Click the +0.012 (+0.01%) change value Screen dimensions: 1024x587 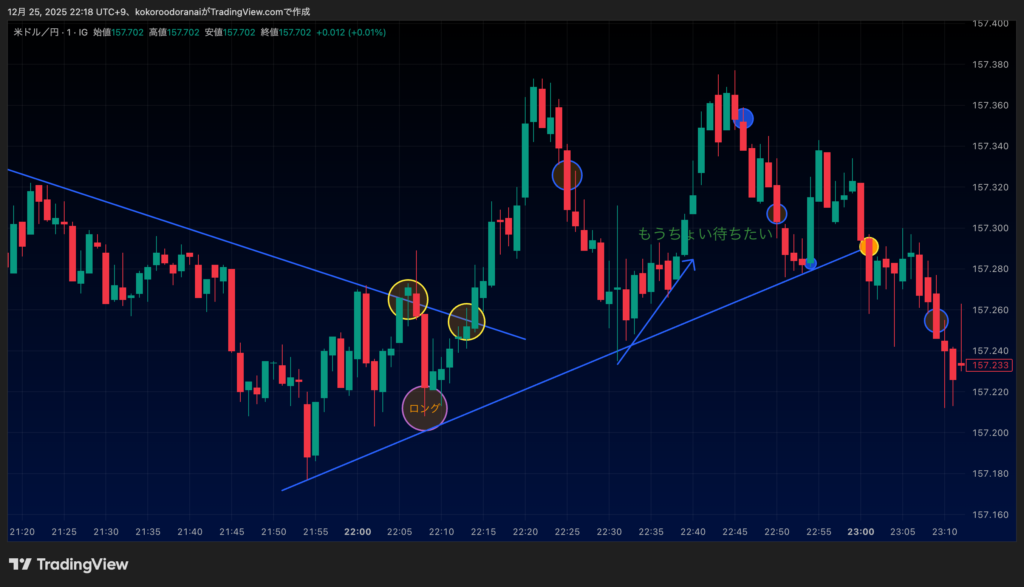pos(351,32)
